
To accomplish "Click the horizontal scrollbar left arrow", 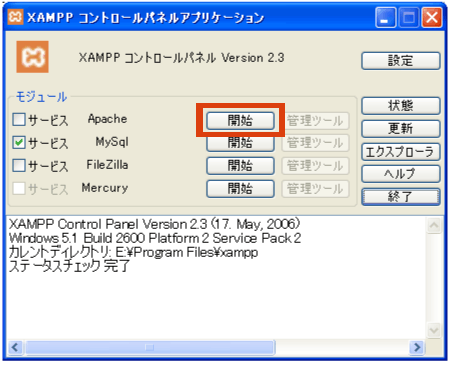I will (x=15, y=347).
